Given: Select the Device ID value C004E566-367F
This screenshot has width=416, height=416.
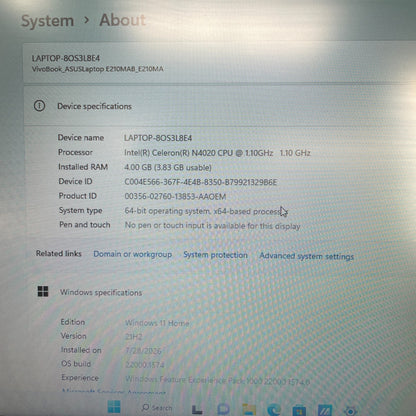Looking at the screenshot, I should point(201,182).
